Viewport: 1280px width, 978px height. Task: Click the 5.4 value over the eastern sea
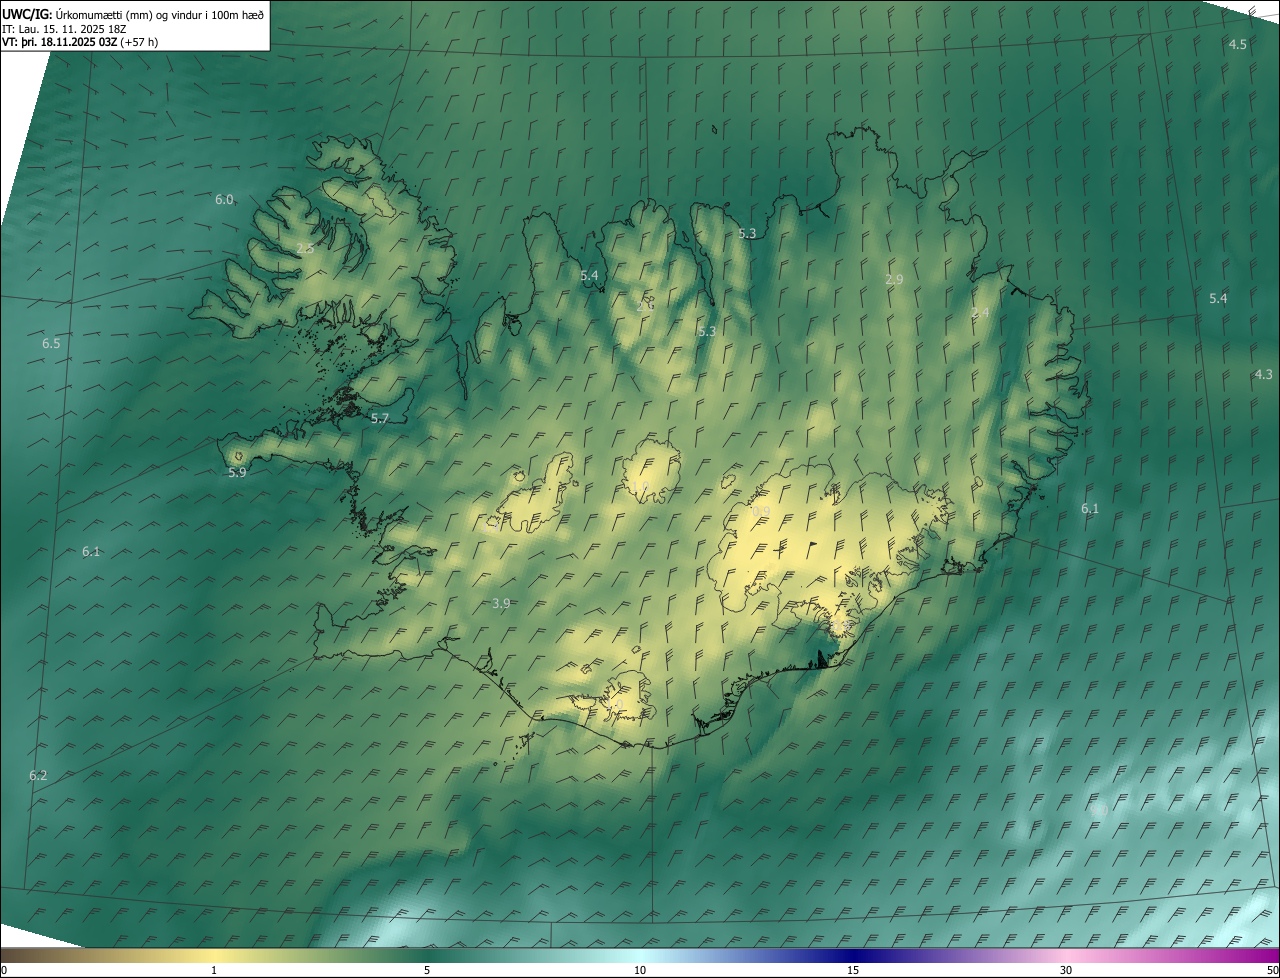pos(1218,299)
